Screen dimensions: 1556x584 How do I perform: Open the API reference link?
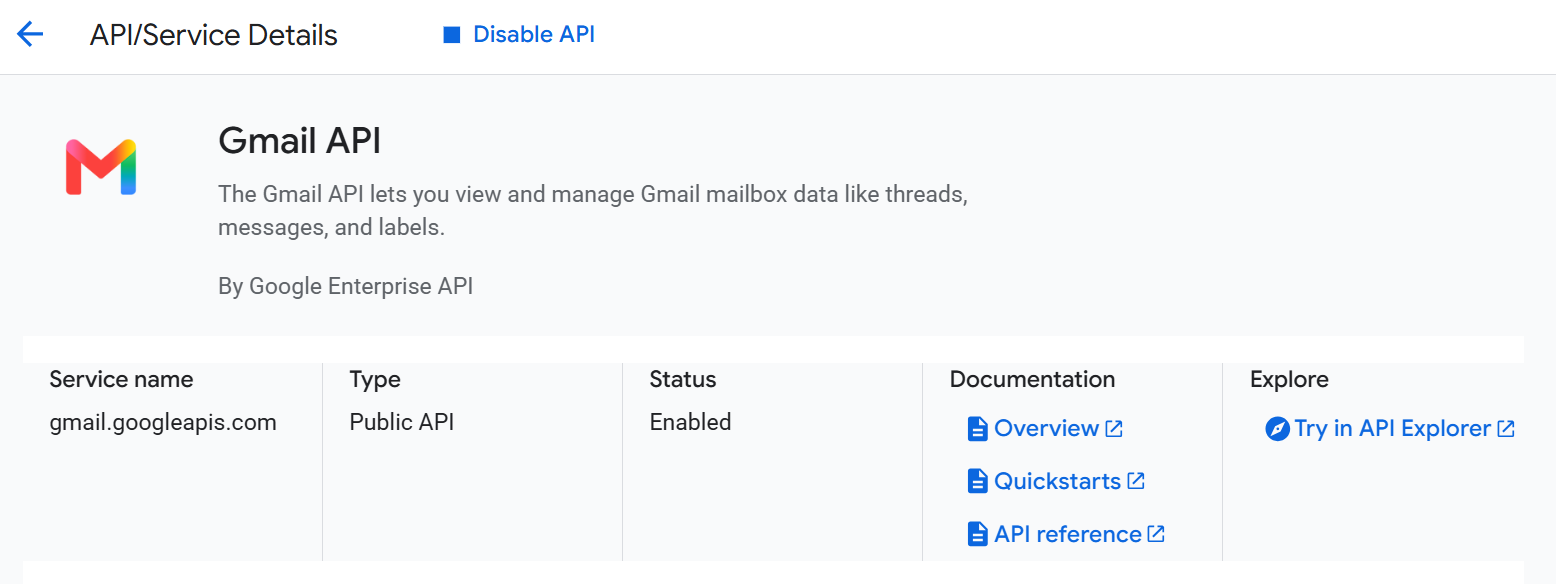coord(1067,535)
